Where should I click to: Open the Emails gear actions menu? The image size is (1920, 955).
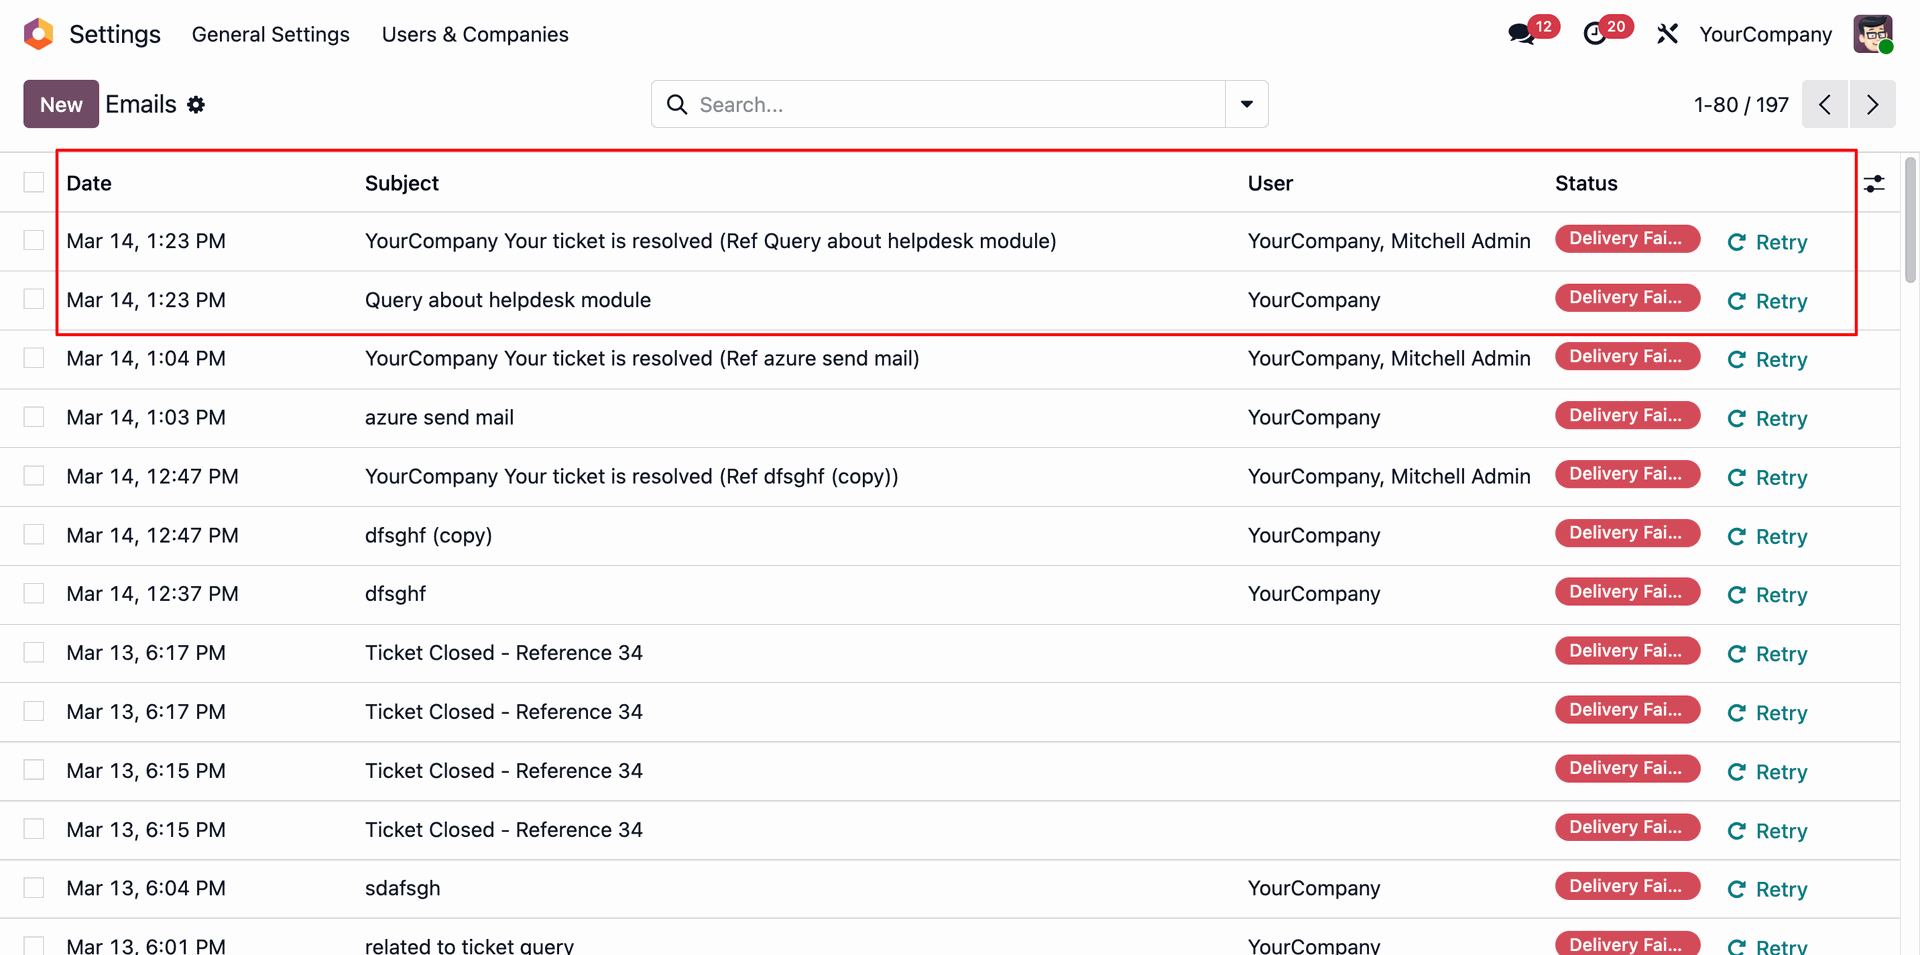point(196,105)
